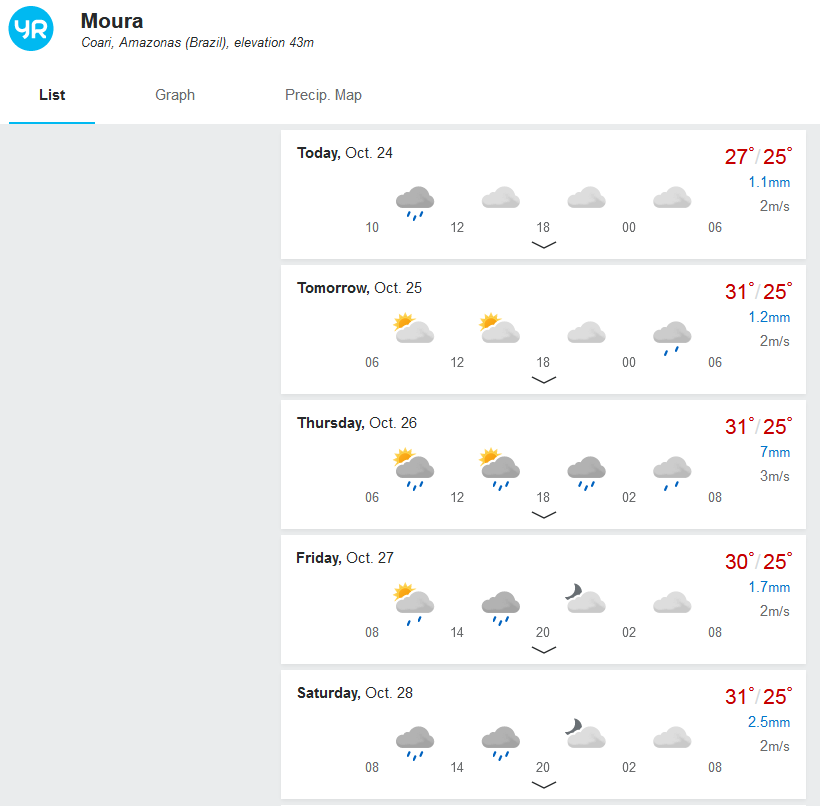
Task: Click Thursday's 7mm precipitation value
Action: coord(775,452)
